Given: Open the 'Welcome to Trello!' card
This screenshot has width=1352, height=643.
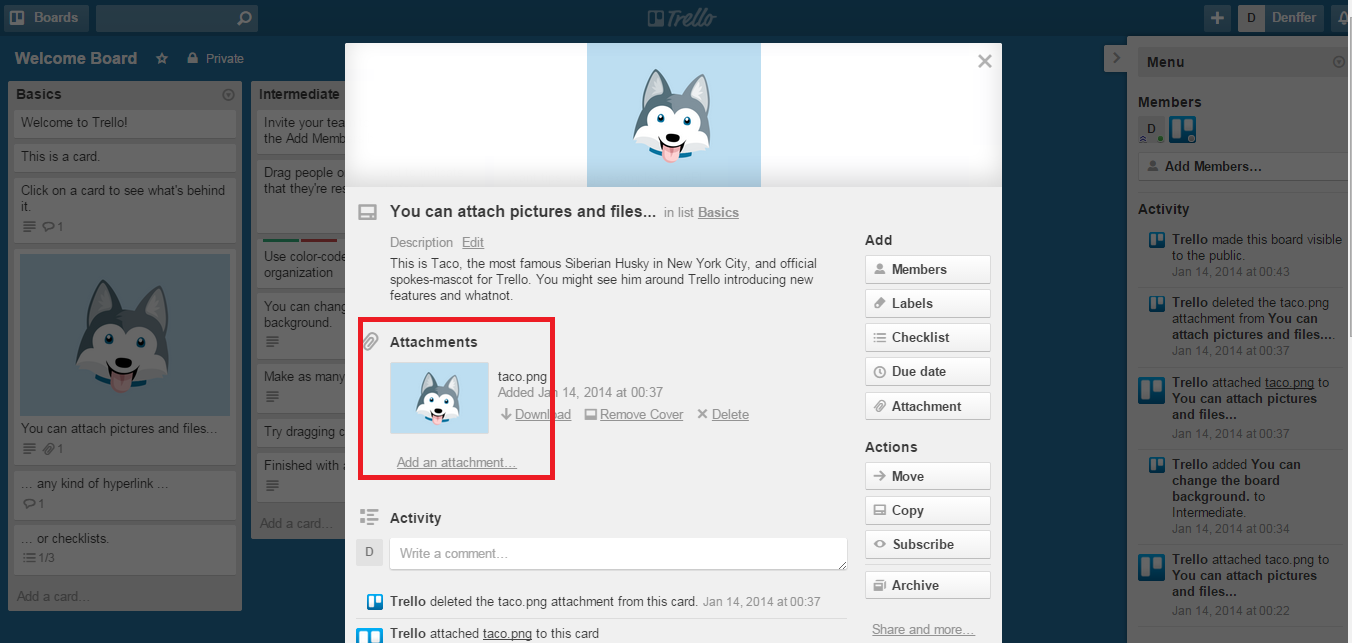Looking at the screenshot, I should click(x=125, y=123).
